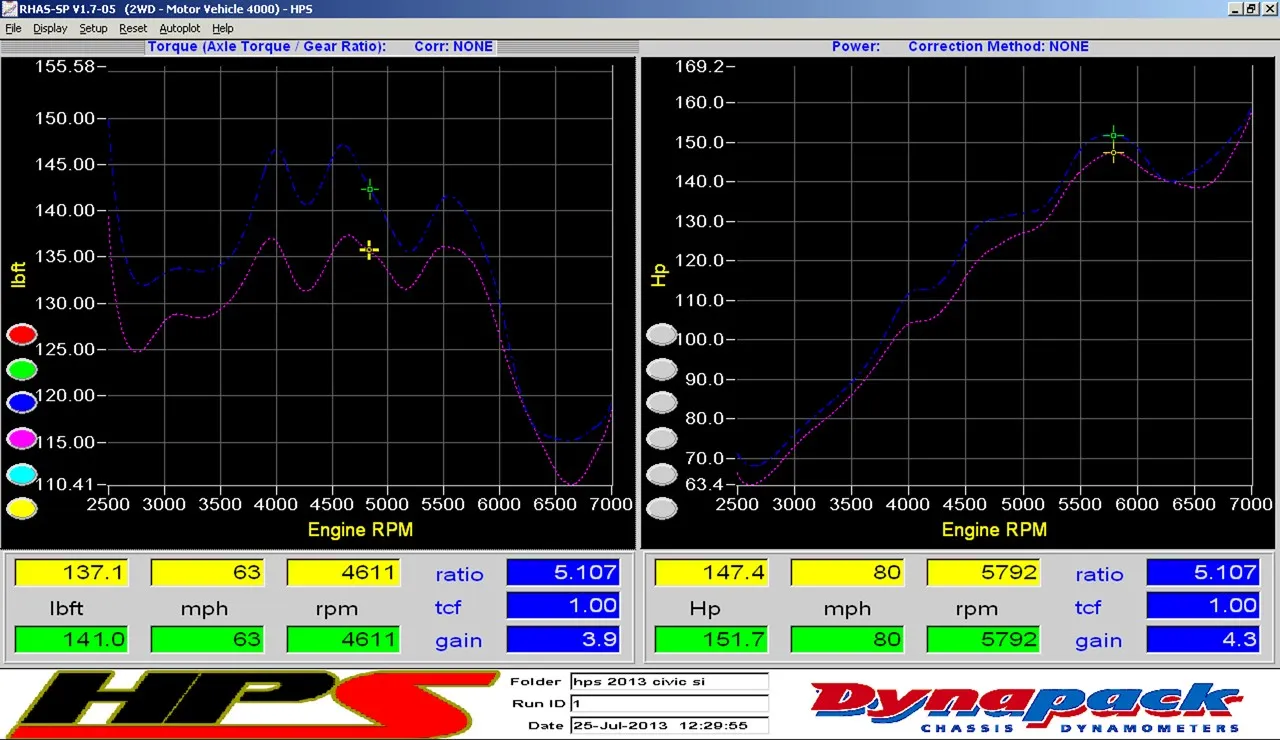Image resolution: width=1280 pixels, height=740 pixels.
Task: Open the File menu
Action: point(13,28)
